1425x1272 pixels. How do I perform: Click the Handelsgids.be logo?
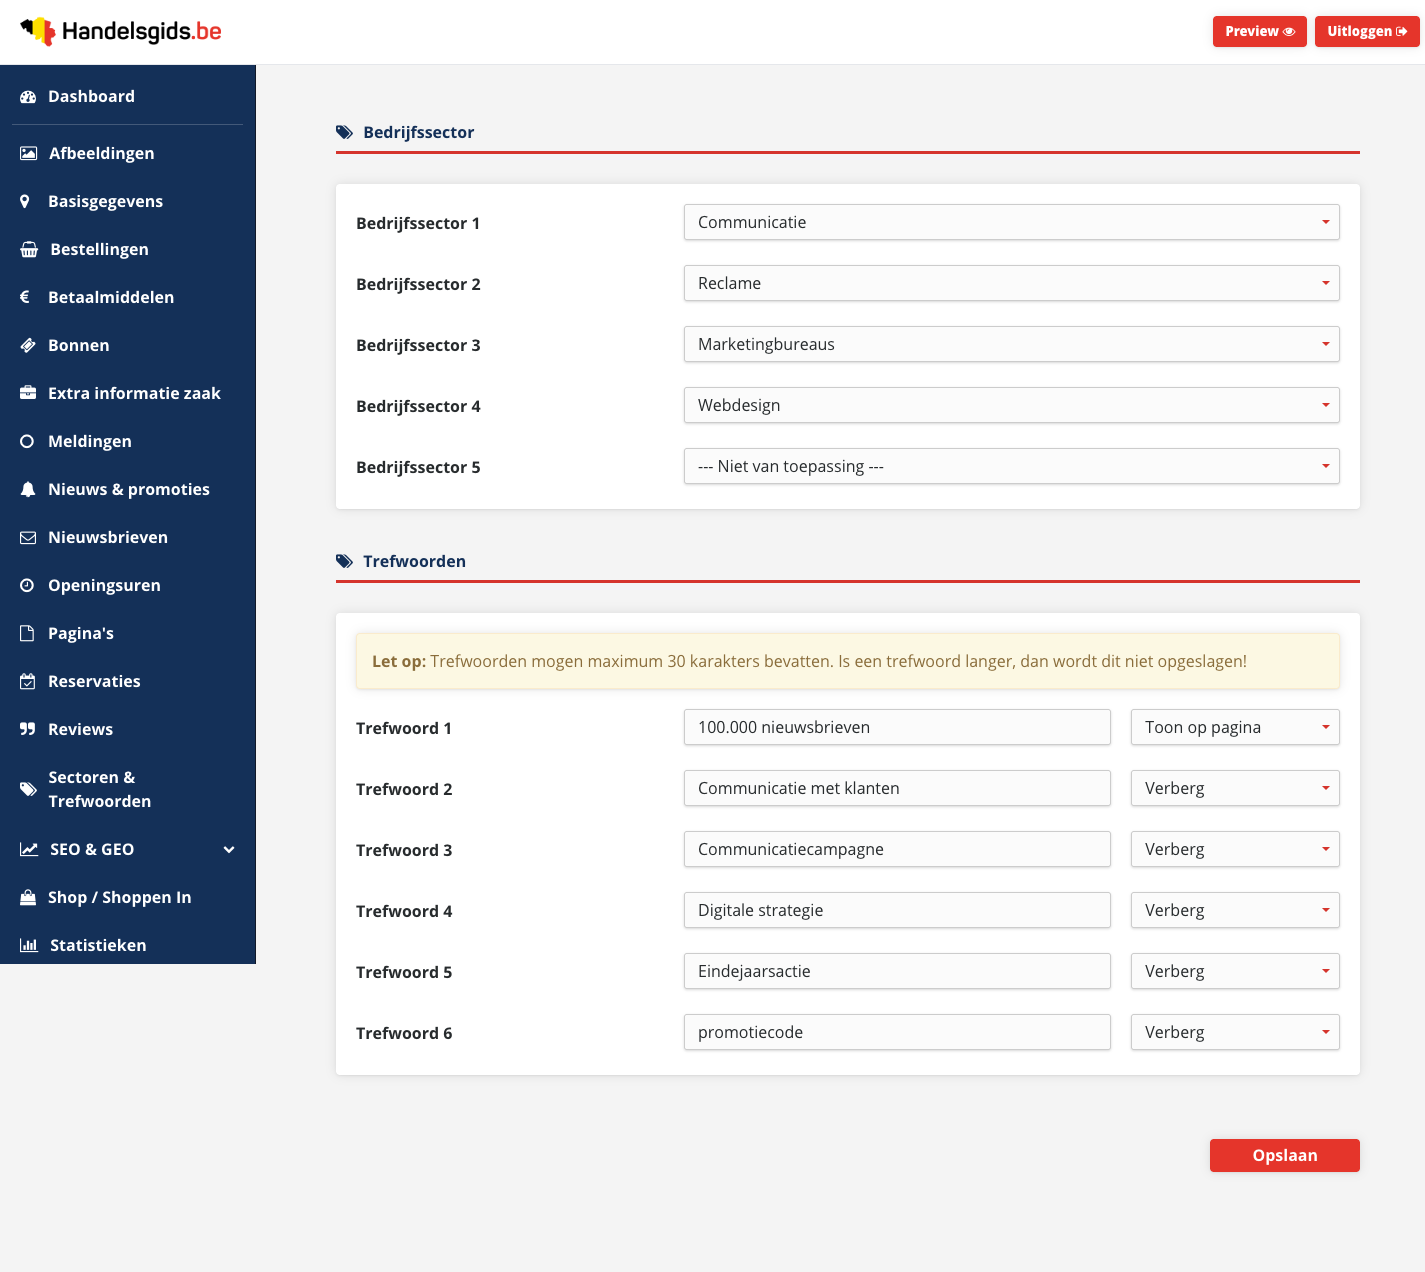(121, 31)
